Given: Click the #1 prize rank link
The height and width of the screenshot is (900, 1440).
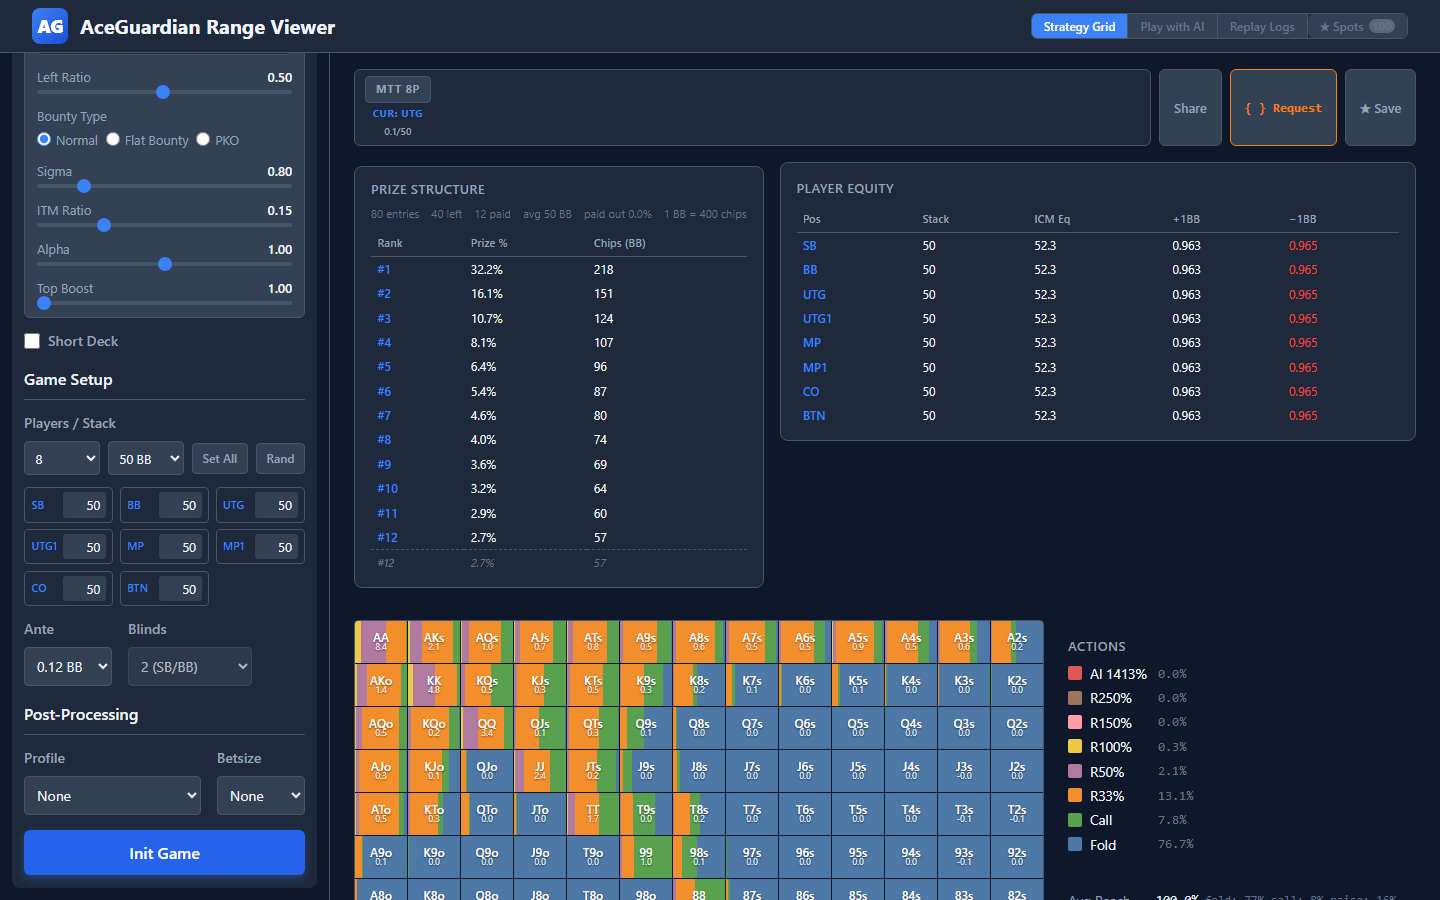Looking at the screenshot, I should (x=385, y=269).
